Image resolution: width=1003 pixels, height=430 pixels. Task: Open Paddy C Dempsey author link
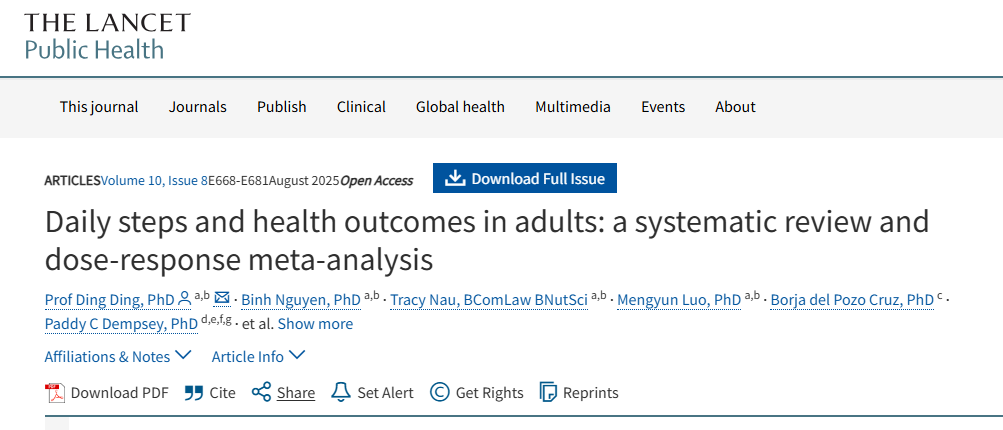(x=121, y=324)
